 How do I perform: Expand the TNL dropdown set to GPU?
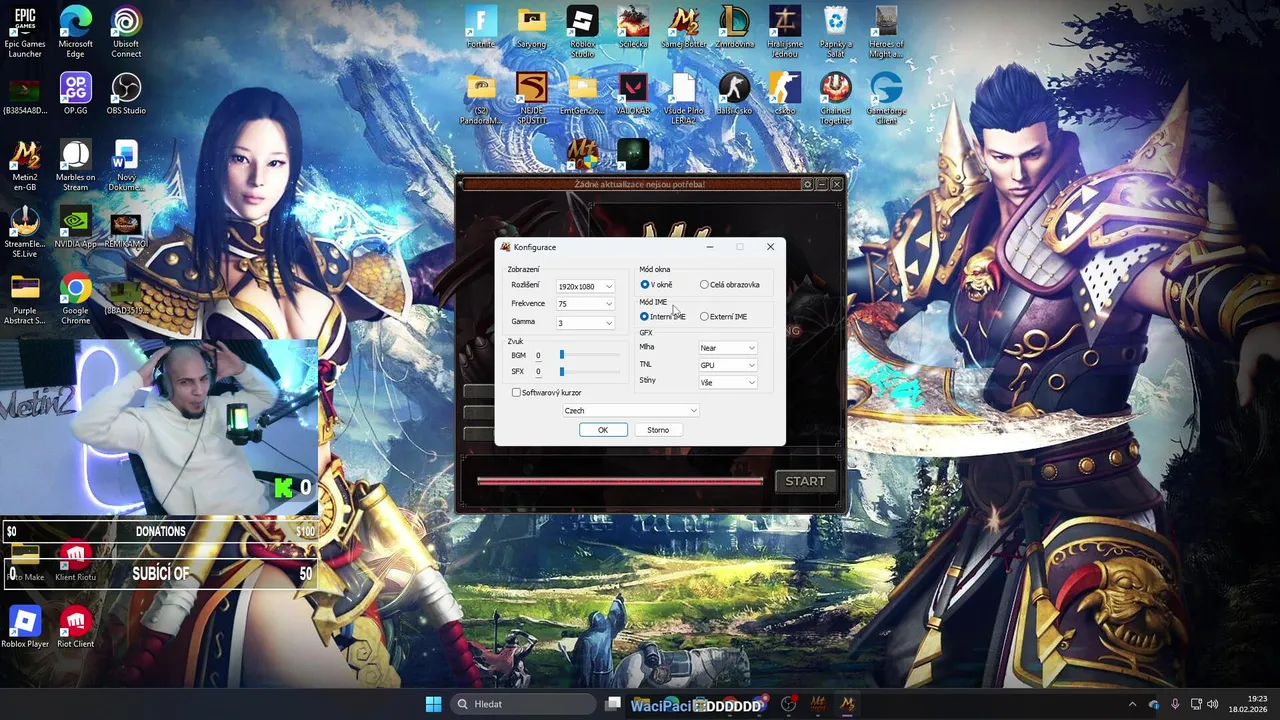point(728,365)
